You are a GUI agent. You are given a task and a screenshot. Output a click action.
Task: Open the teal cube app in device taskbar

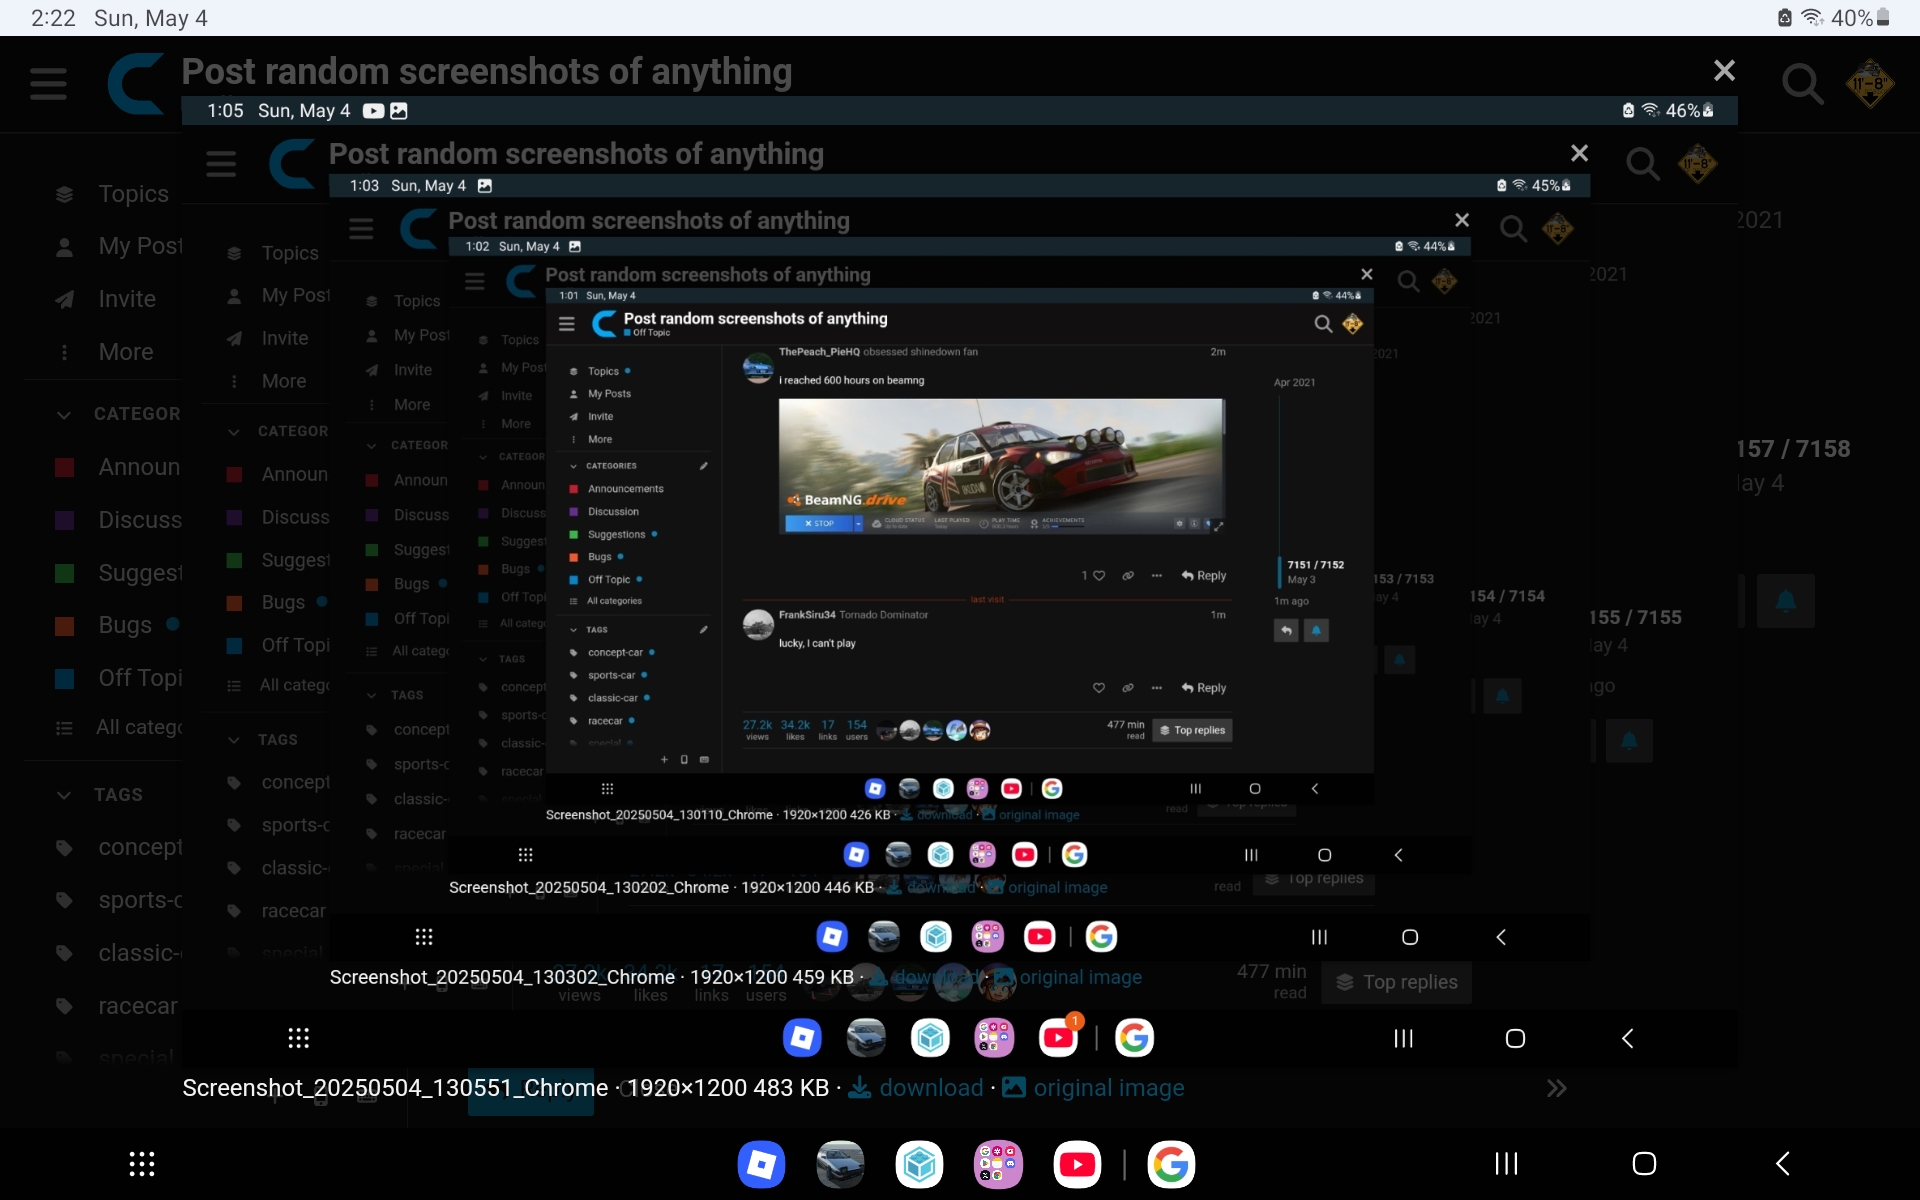coord(919,1164)
